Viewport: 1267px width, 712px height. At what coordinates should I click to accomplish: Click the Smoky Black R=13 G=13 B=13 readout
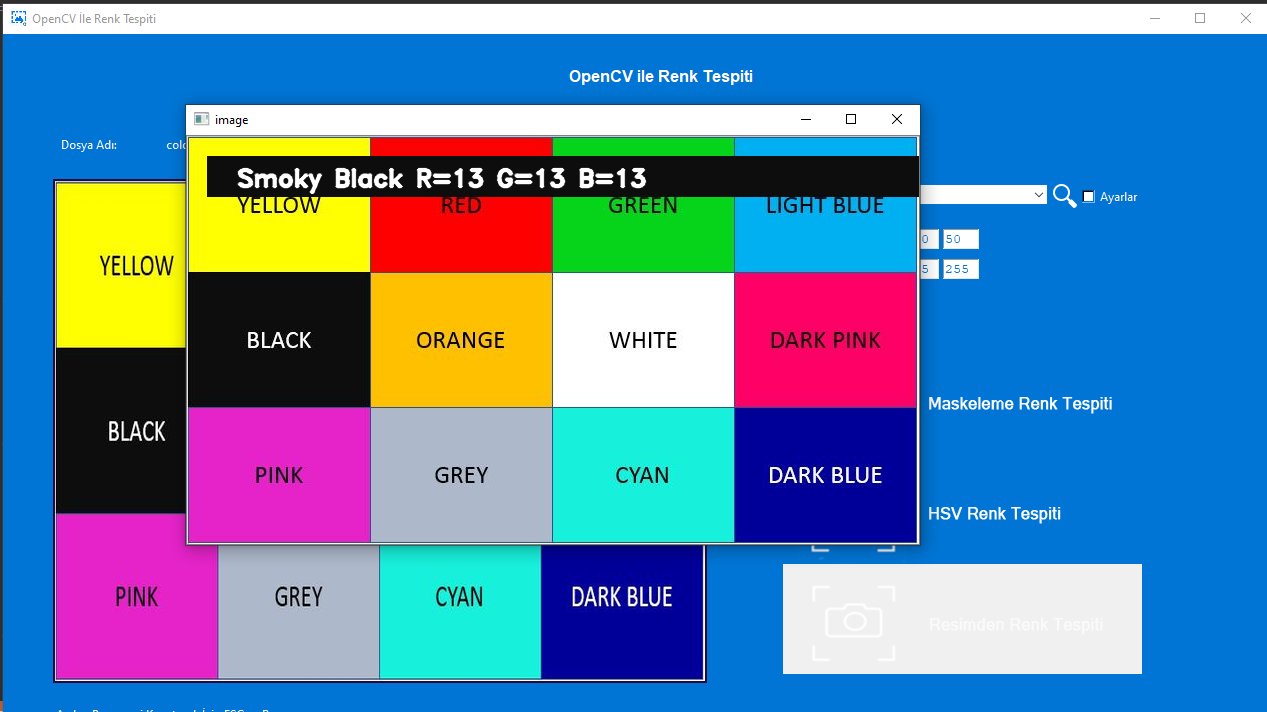click(562, 176)
